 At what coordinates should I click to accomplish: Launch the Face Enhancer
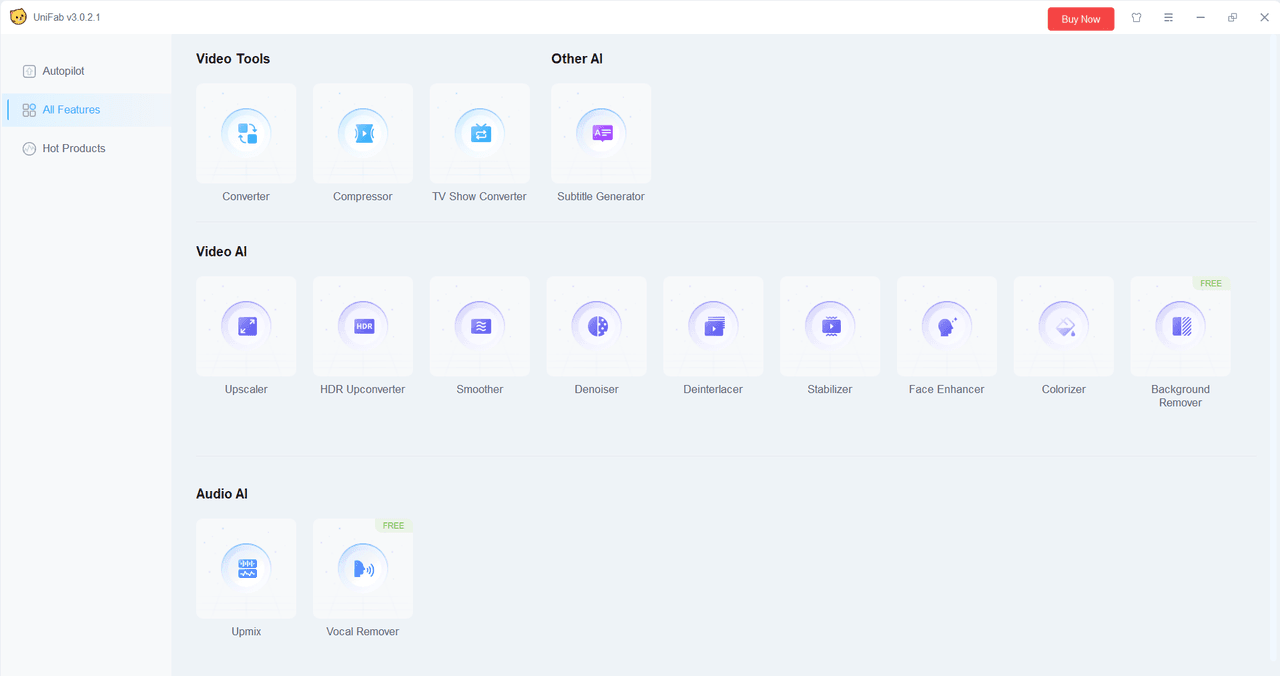(x=947, y=326)
